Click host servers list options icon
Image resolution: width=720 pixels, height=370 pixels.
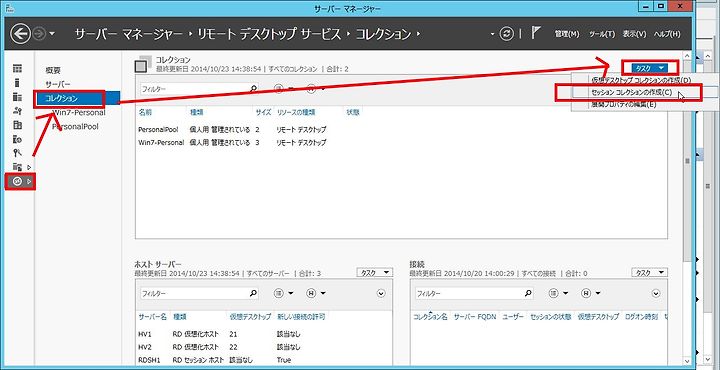point(279,293)
